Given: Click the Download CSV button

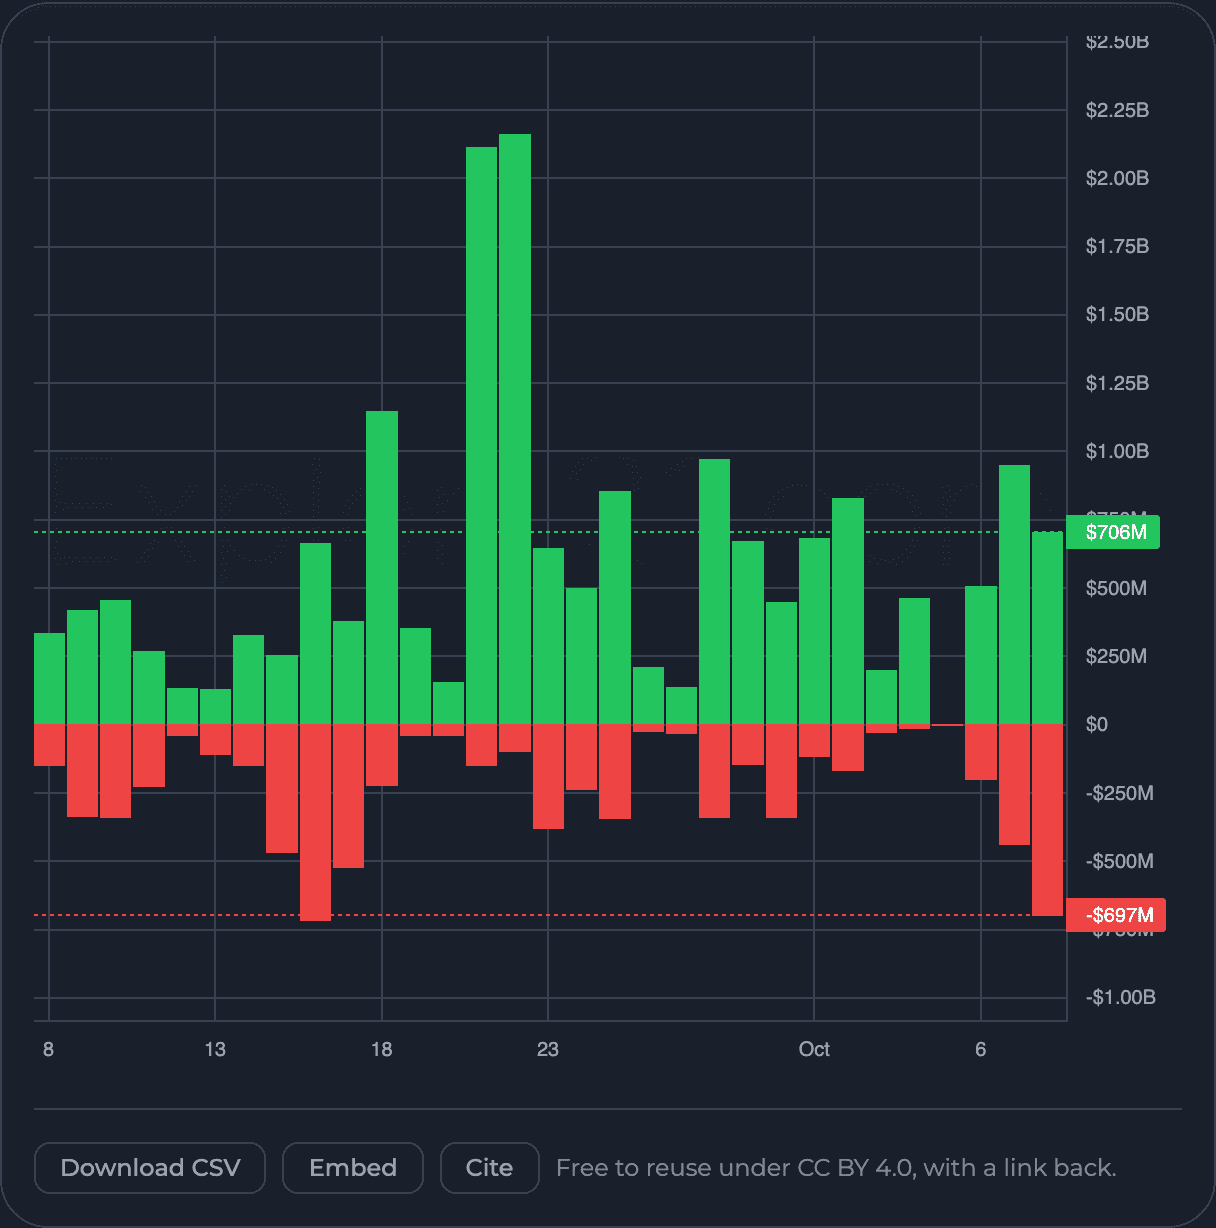Looking at the screenshot, I should pos(150,1168).
